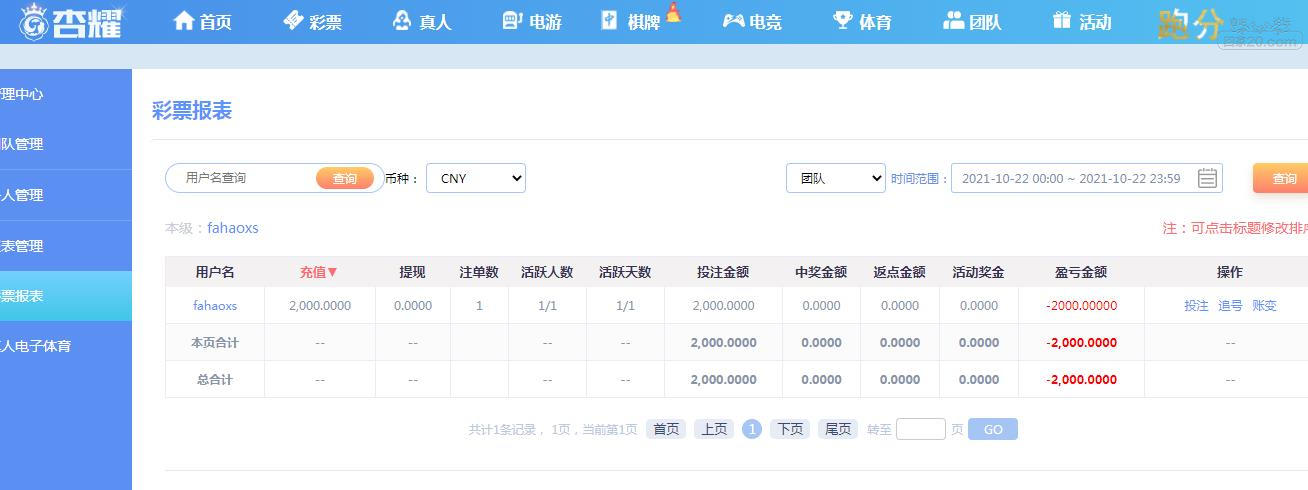This screenshot has width=1308, height=490.
Task: Sort by the 活动奖金 column header
Action: point(978,272)
